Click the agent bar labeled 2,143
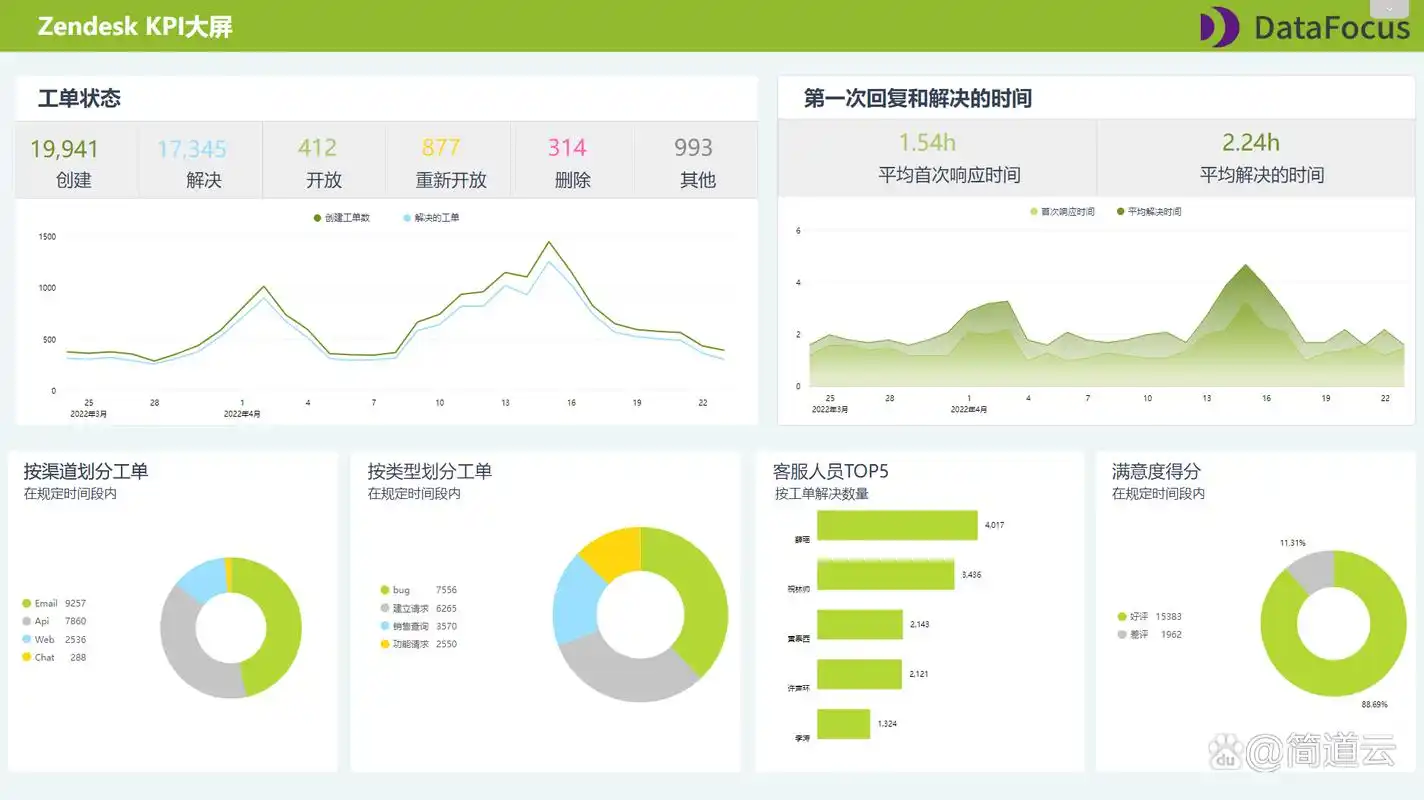Screen dimensions: 1424x800 click(x=860, y=625)
